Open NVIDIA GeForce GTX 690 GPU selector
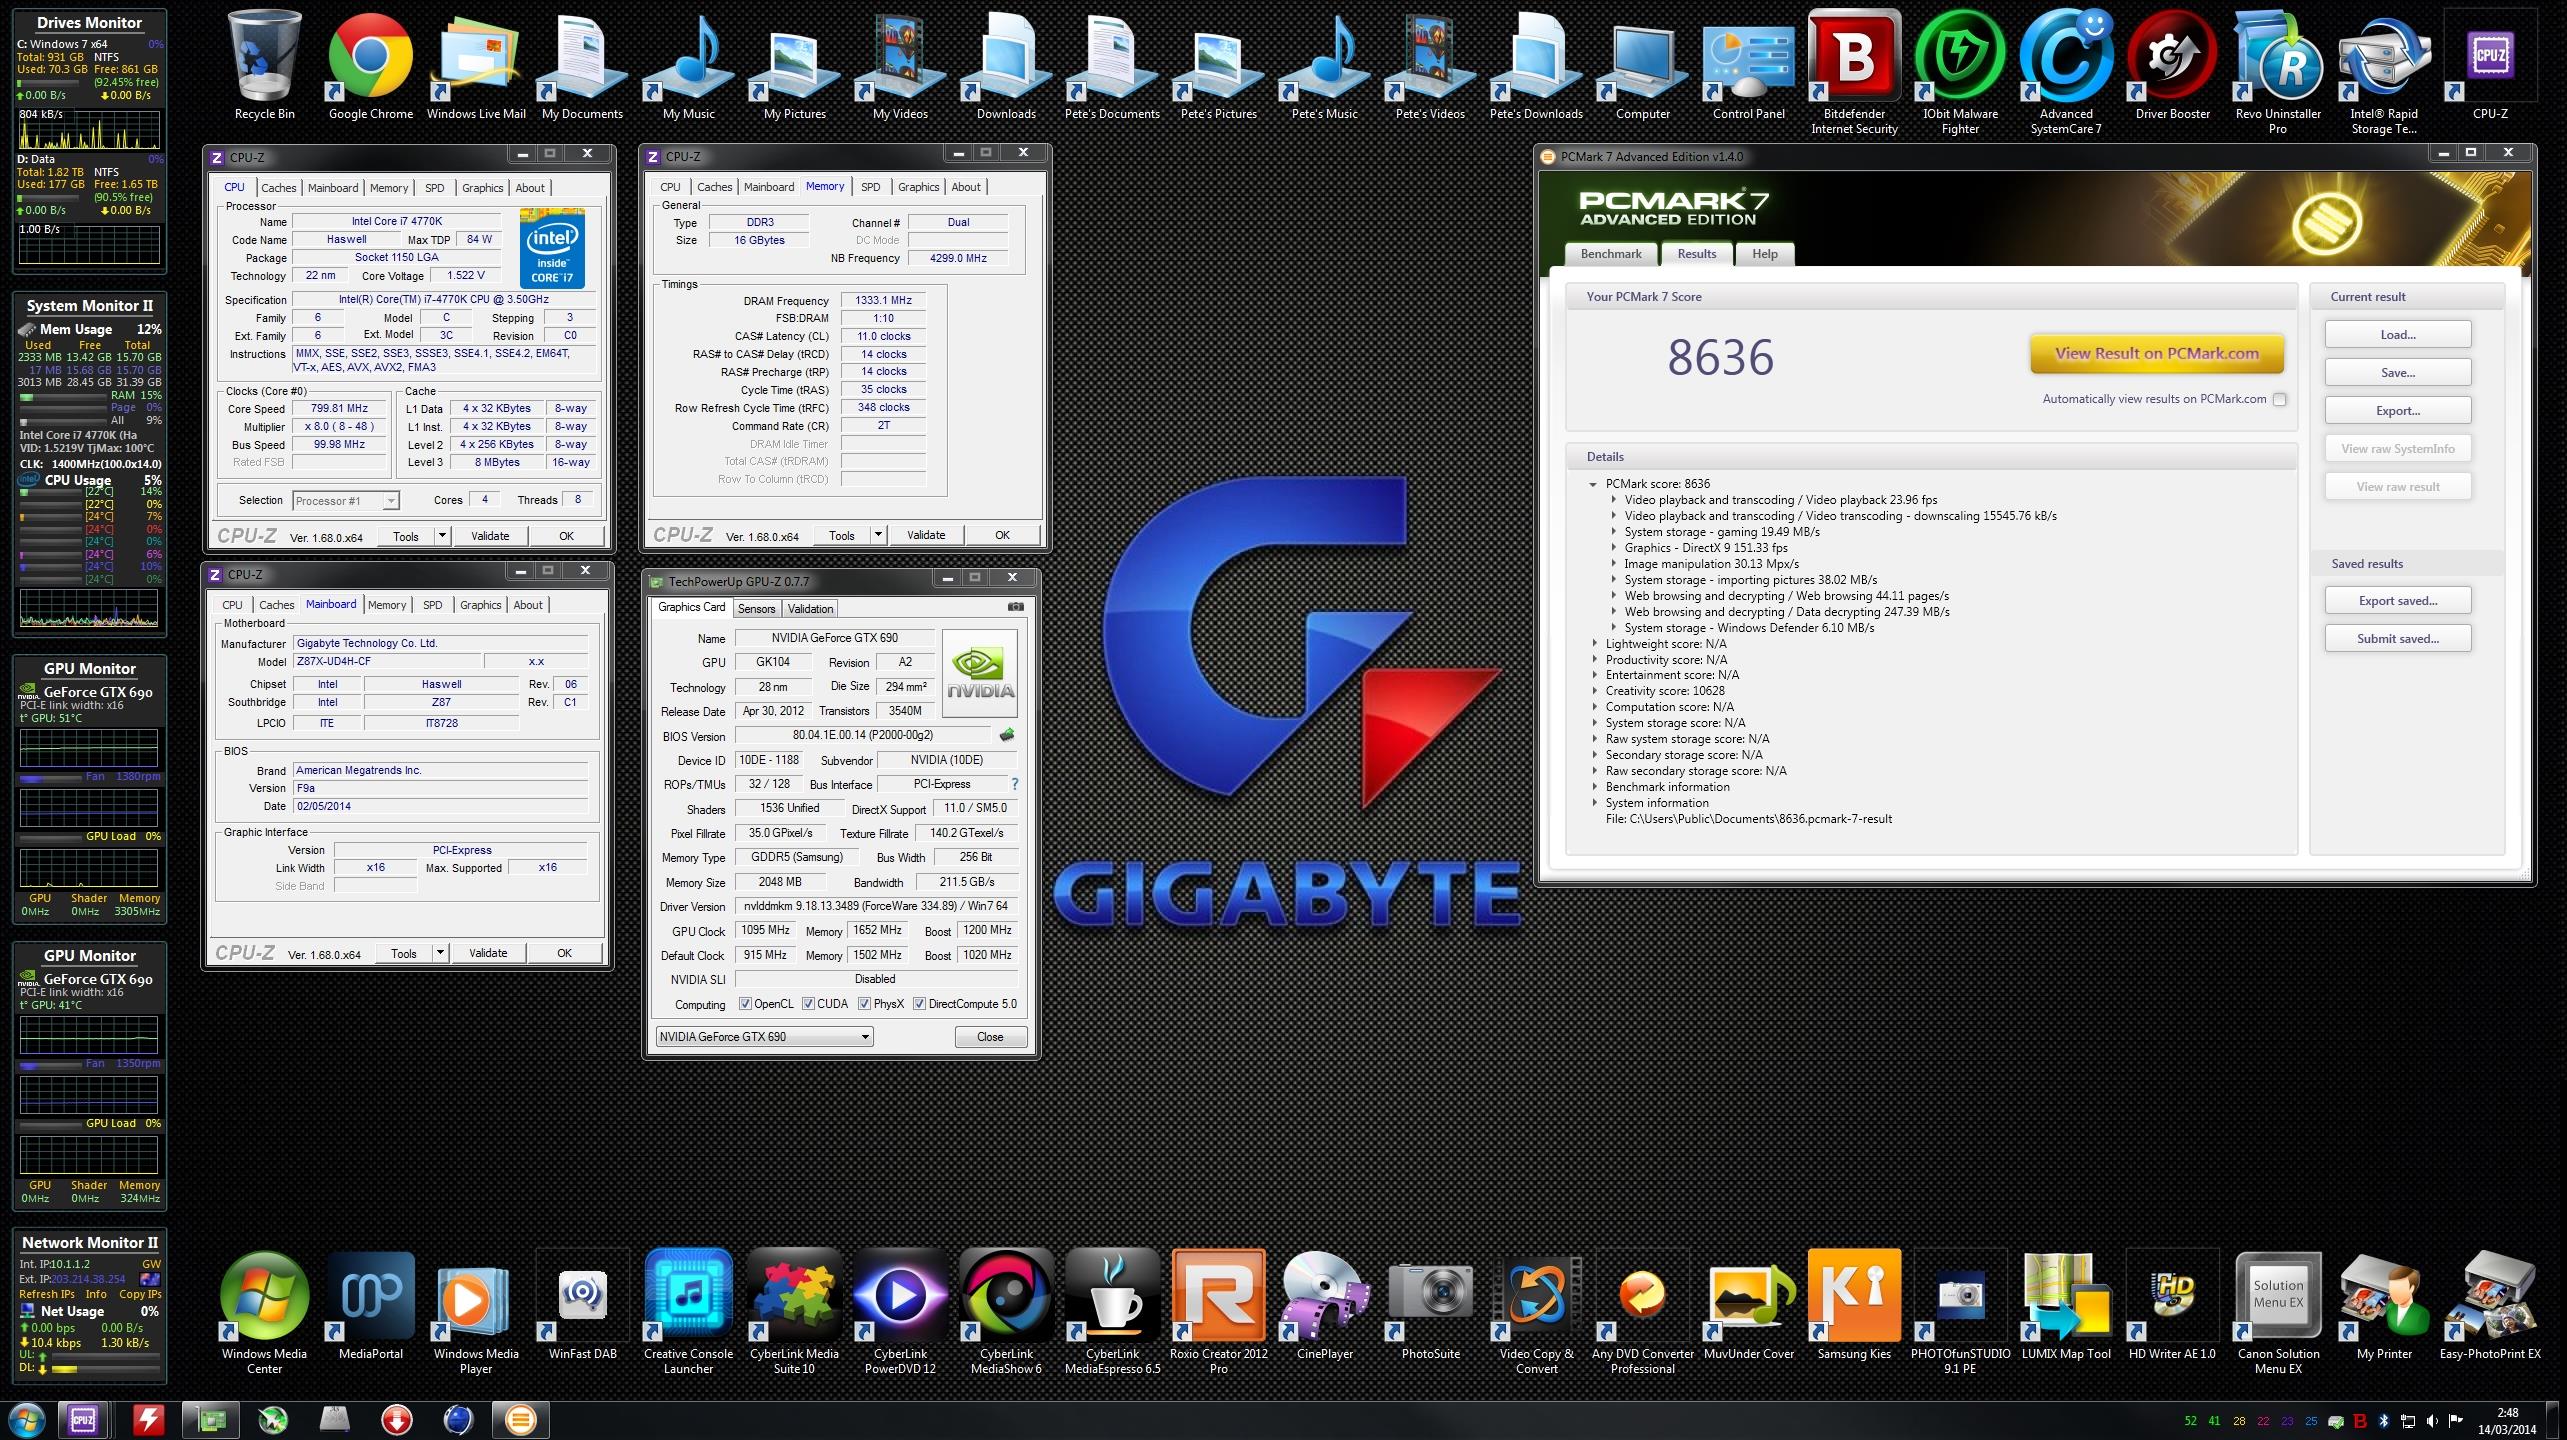Image resolution: width=2567 pixels, height=1440 pixels. pyautogui.click(x=764, y=1036)
